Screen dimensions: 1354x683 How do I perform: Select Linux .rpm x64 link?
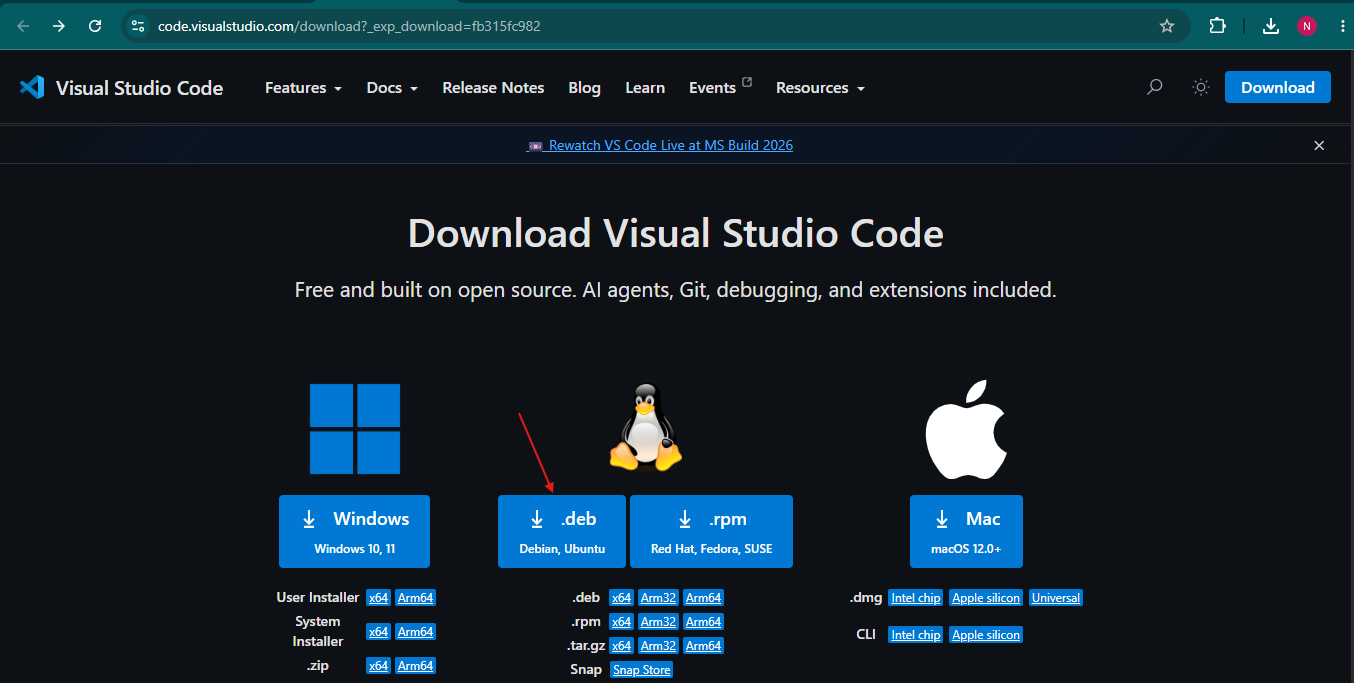click(621, 622)
